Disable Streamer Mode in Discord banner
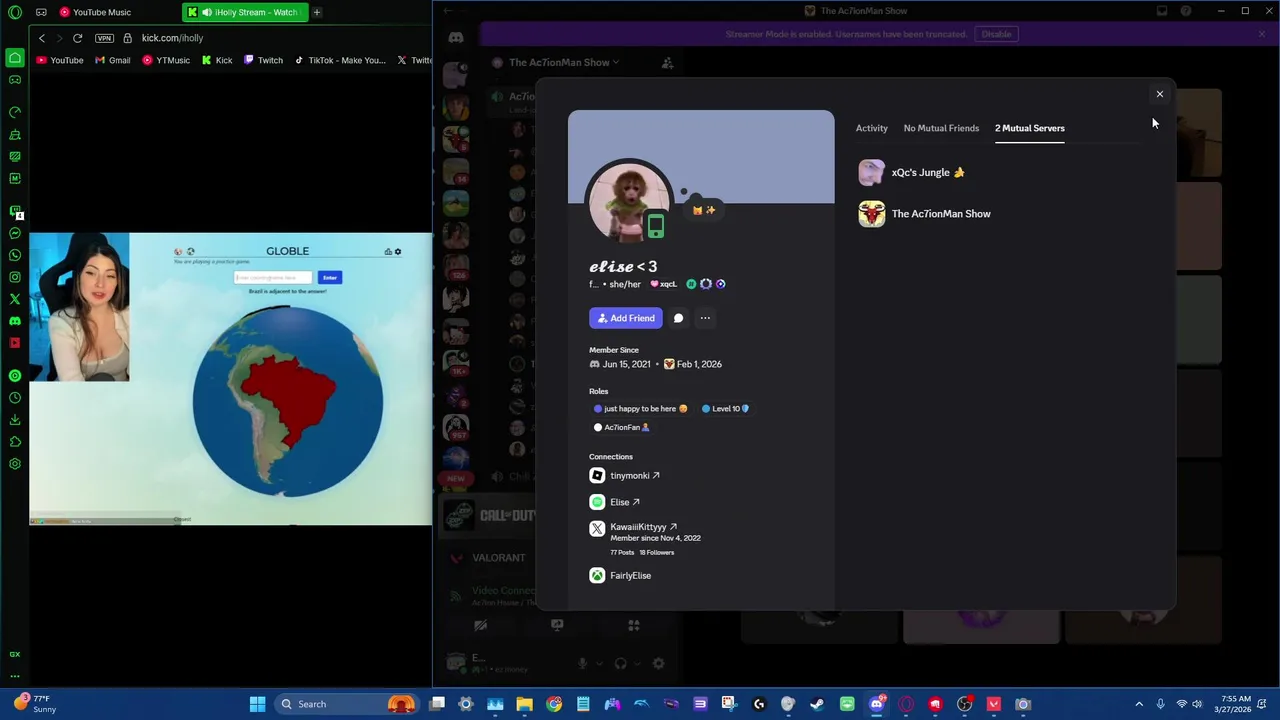1280x720 pixels. [996, 34]
